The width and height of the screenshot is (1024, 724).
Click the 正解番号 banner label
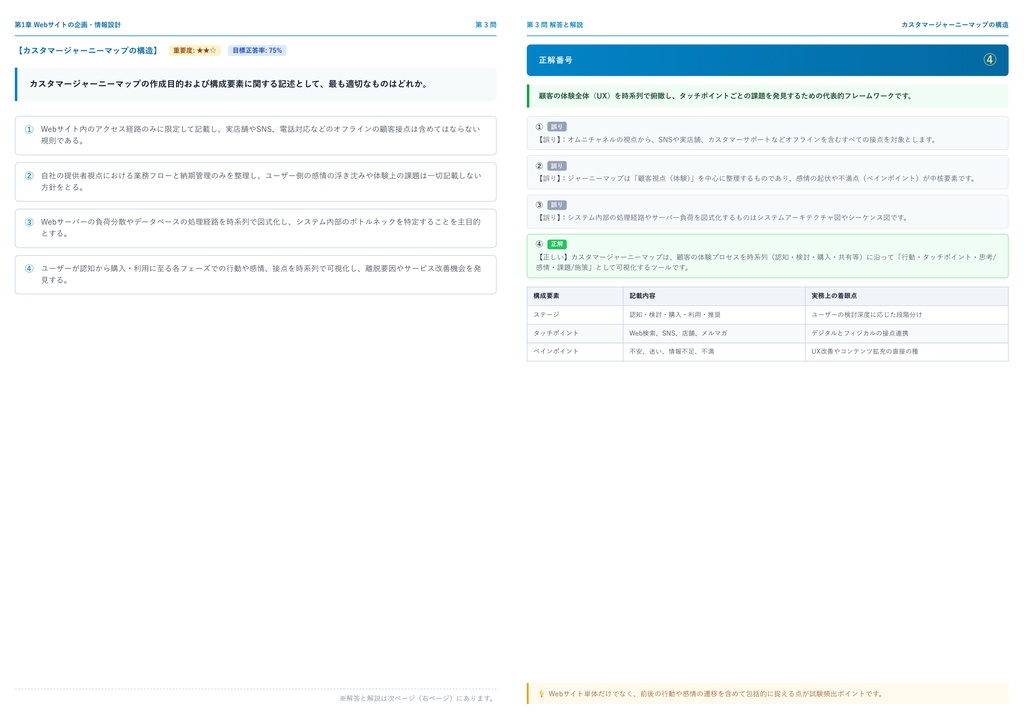point(555,60)
